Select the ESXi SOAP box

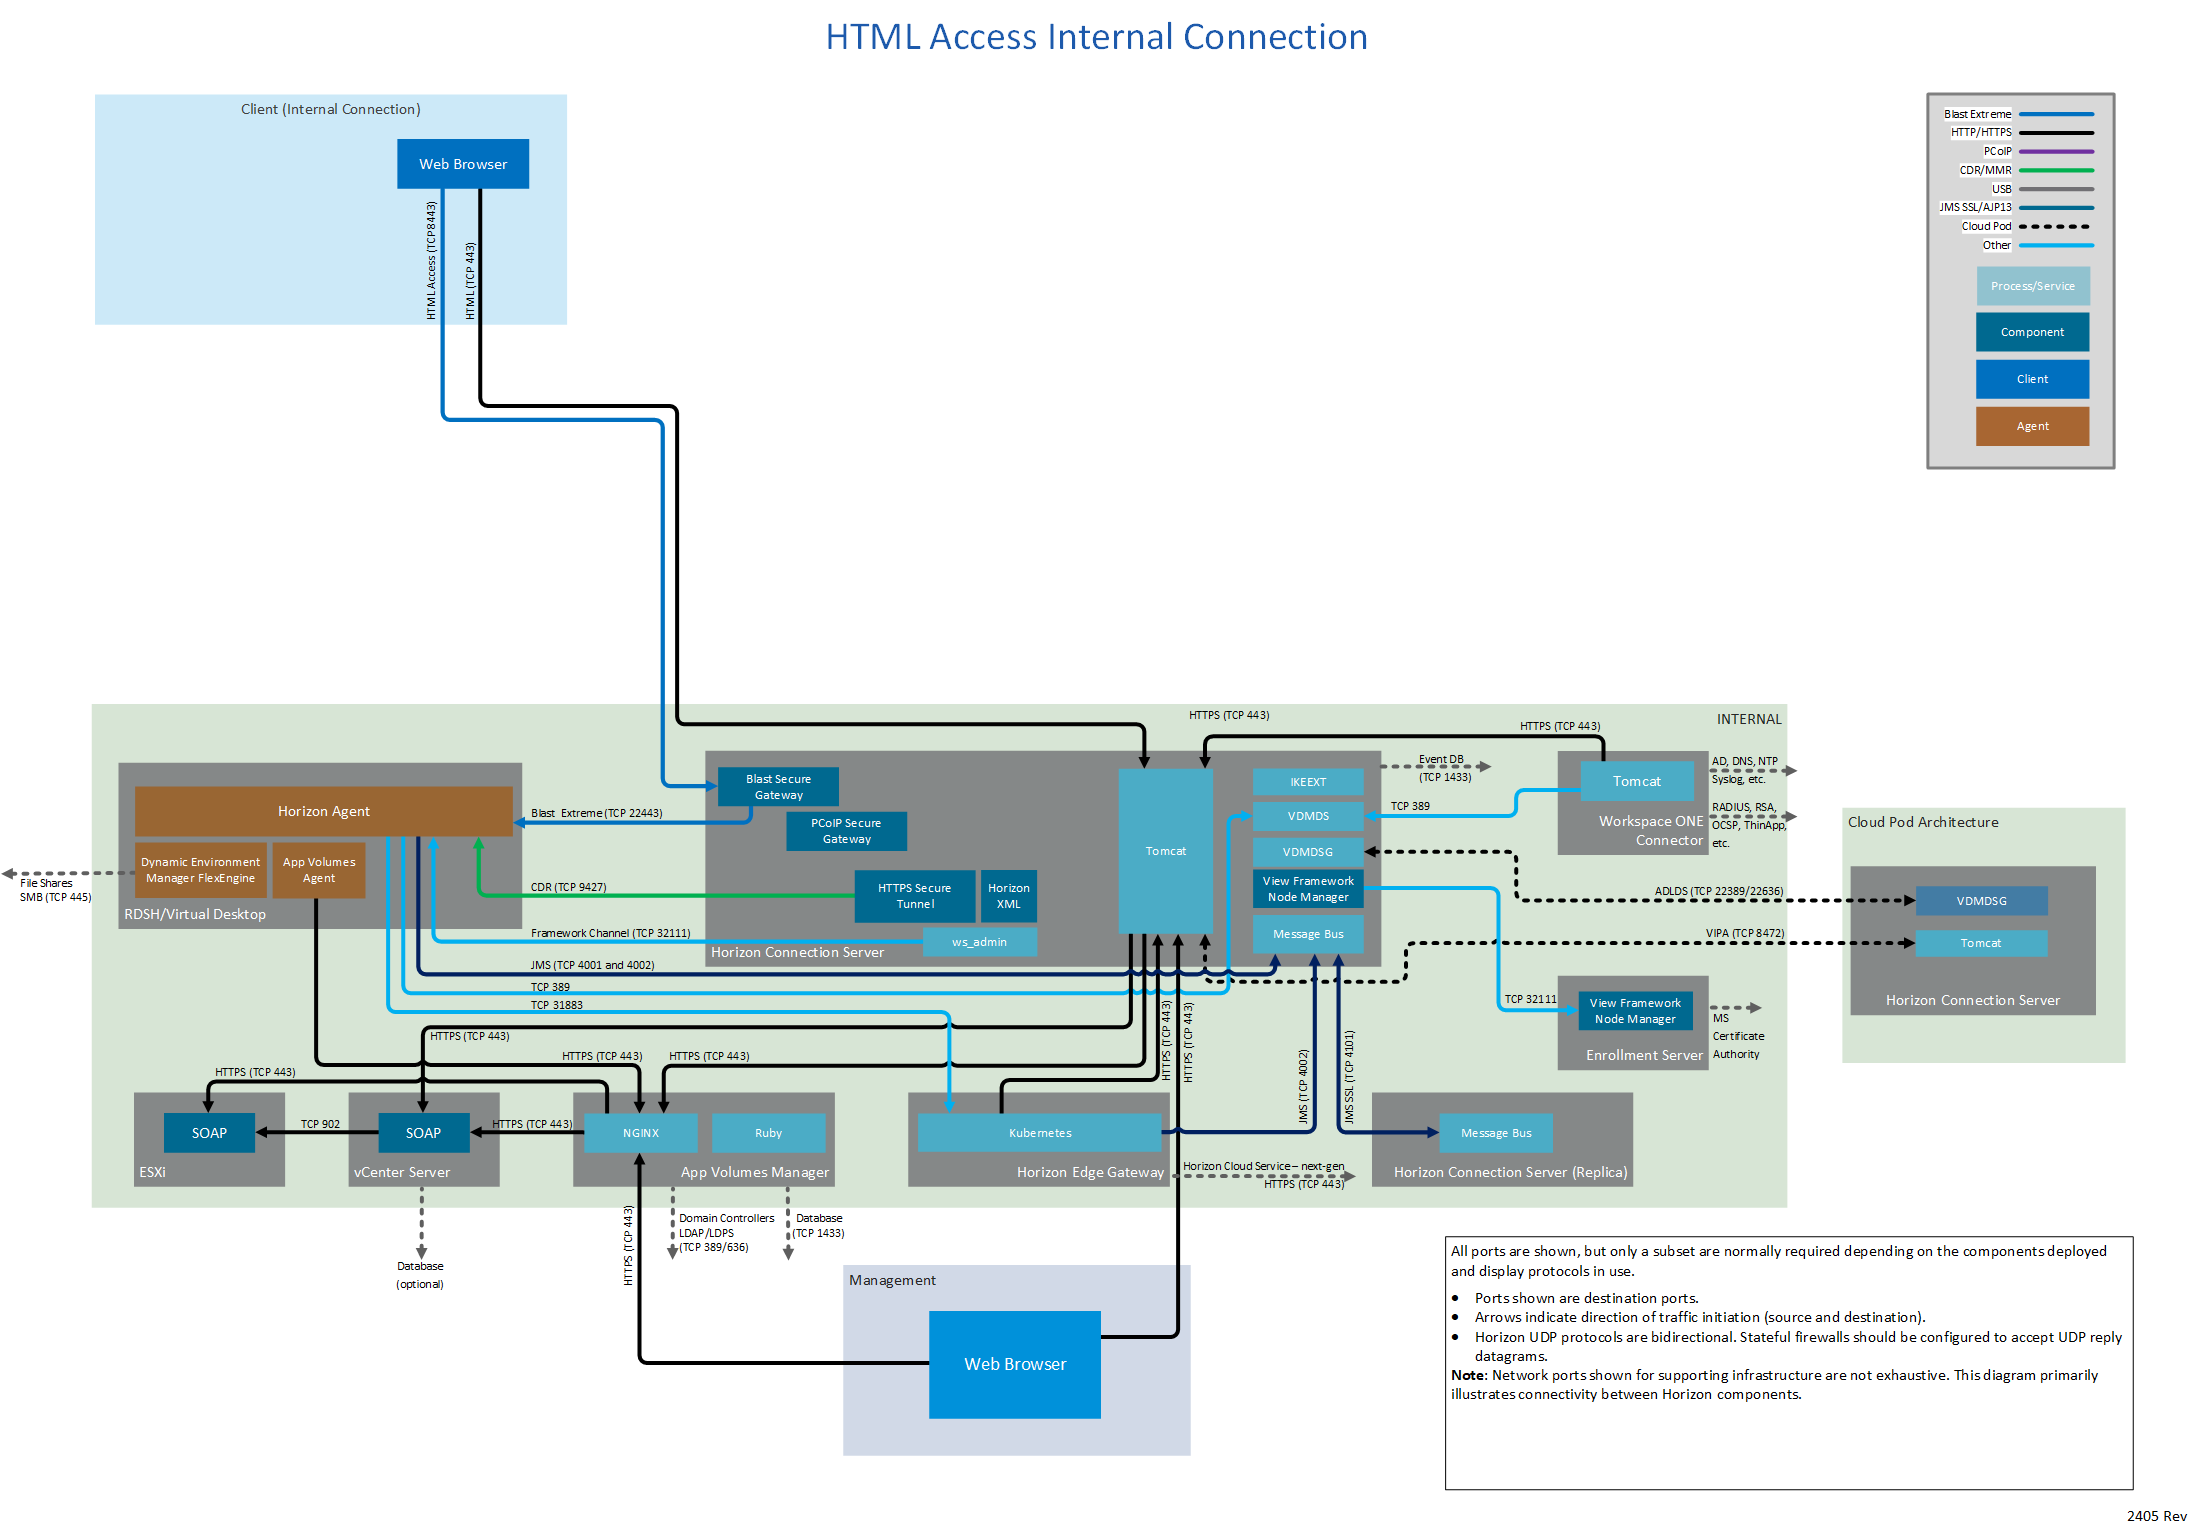[x=209, y=1133]
